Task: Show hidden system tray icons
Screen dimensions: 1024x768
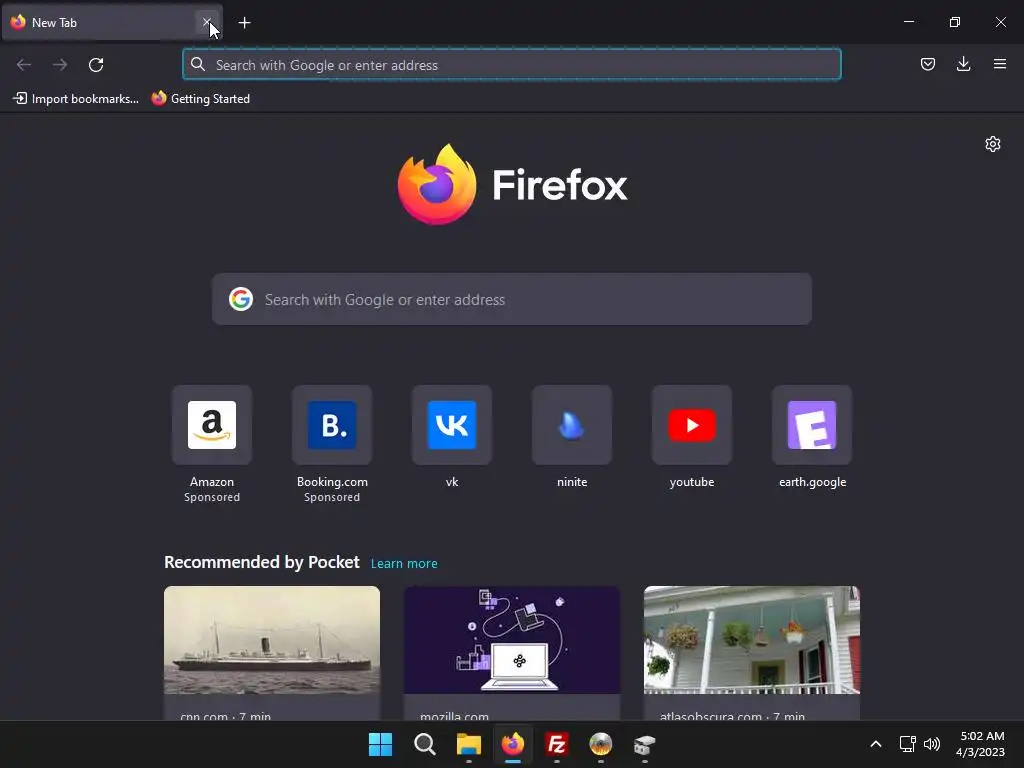Action: (x=876, y=744)
